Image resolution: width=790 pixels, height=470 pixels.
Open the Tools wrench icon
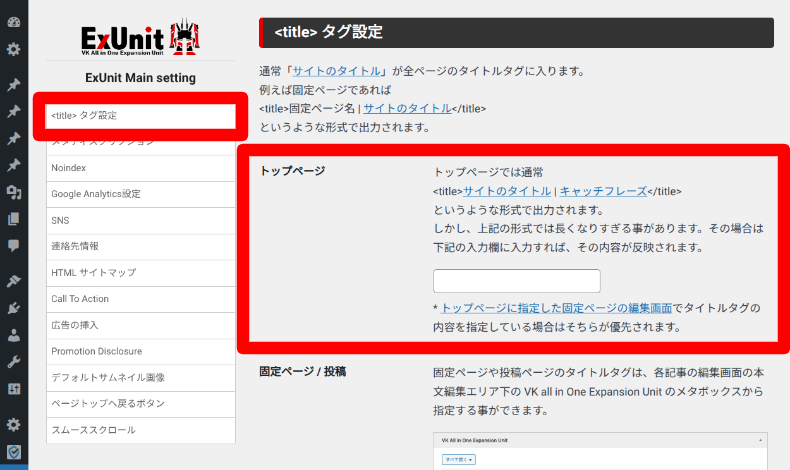tap(14, 362)
